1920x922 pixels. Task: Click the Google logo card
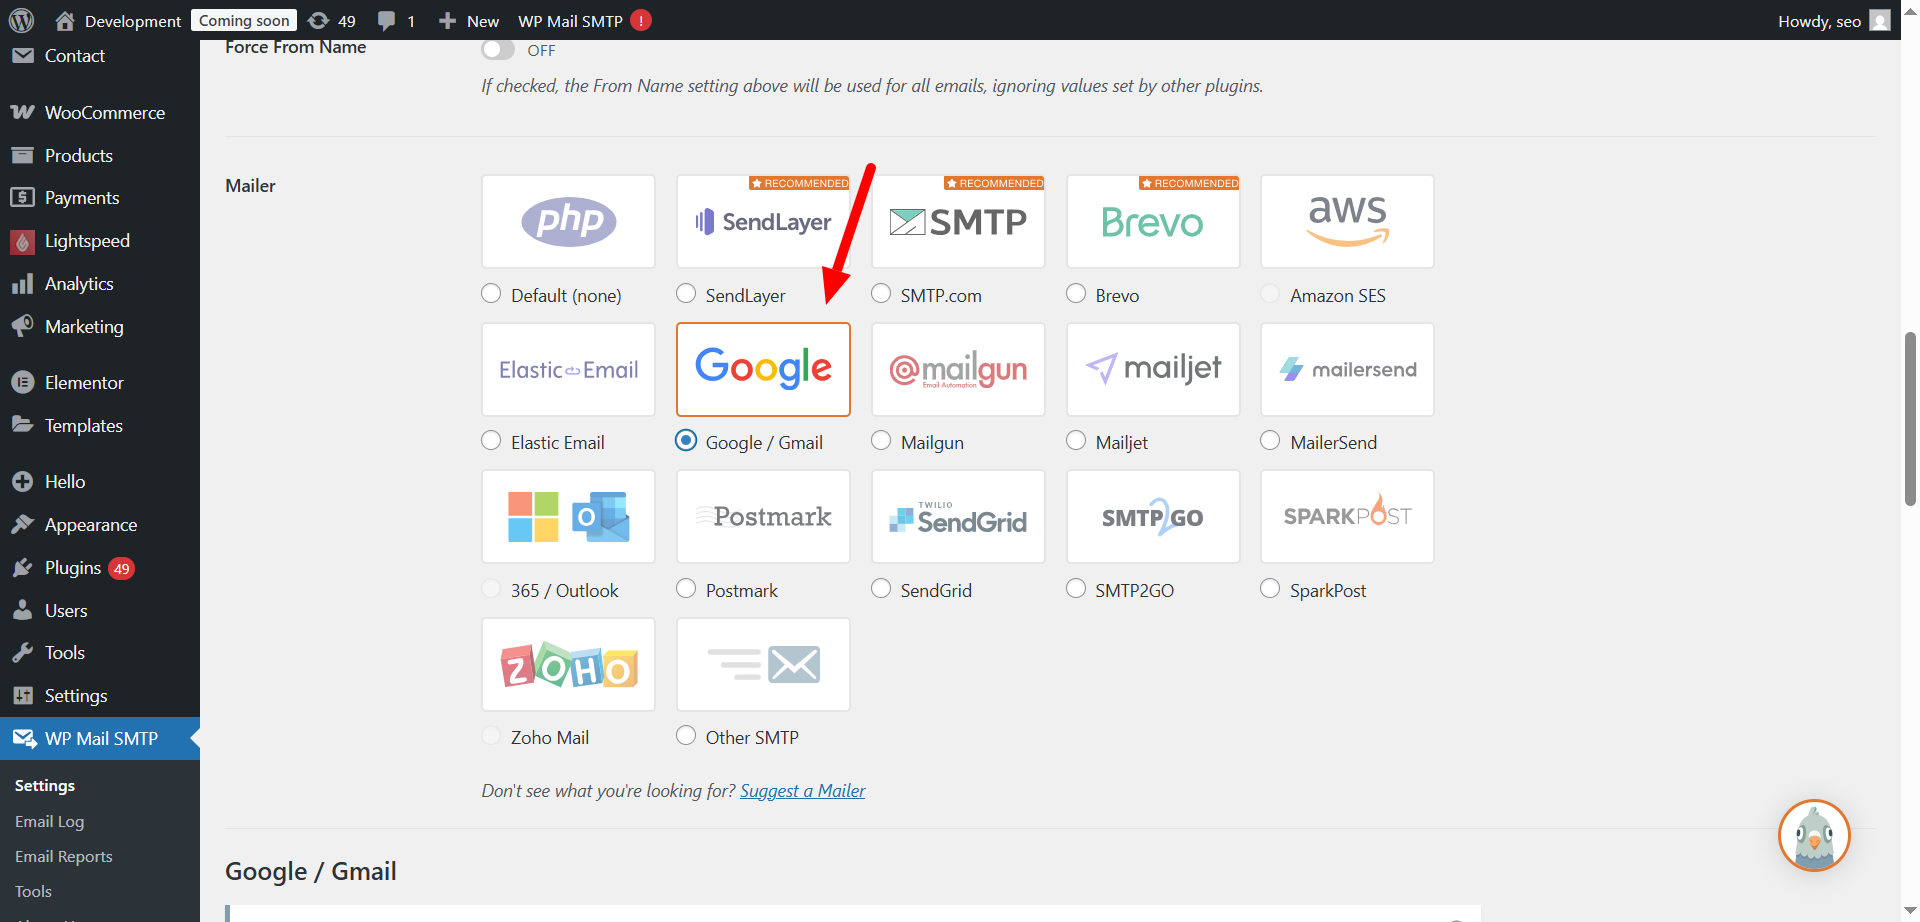[763, 369]
